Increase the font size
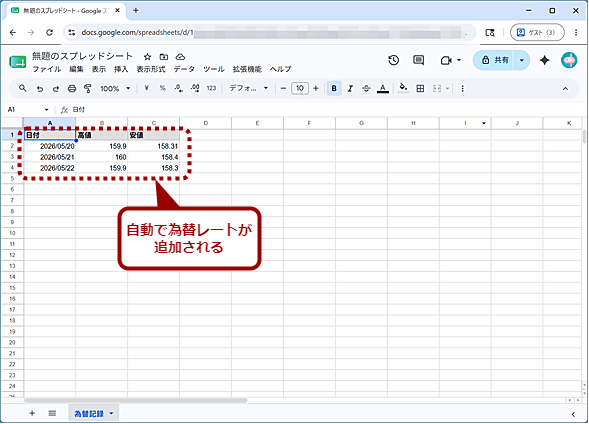 click(316, 89)
